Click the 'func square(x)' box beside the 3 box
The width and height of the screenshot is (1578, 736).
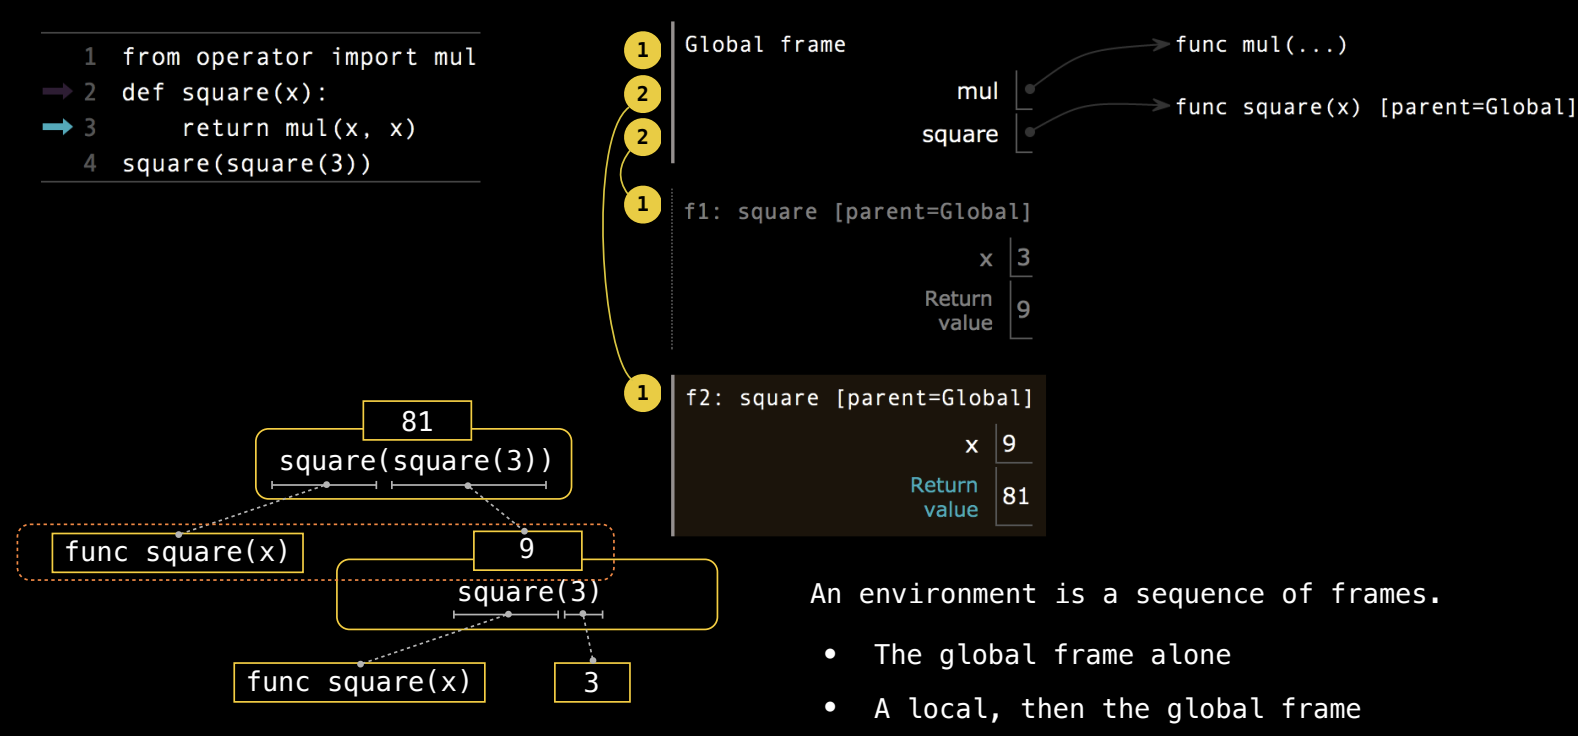click(x=359, y=682)
